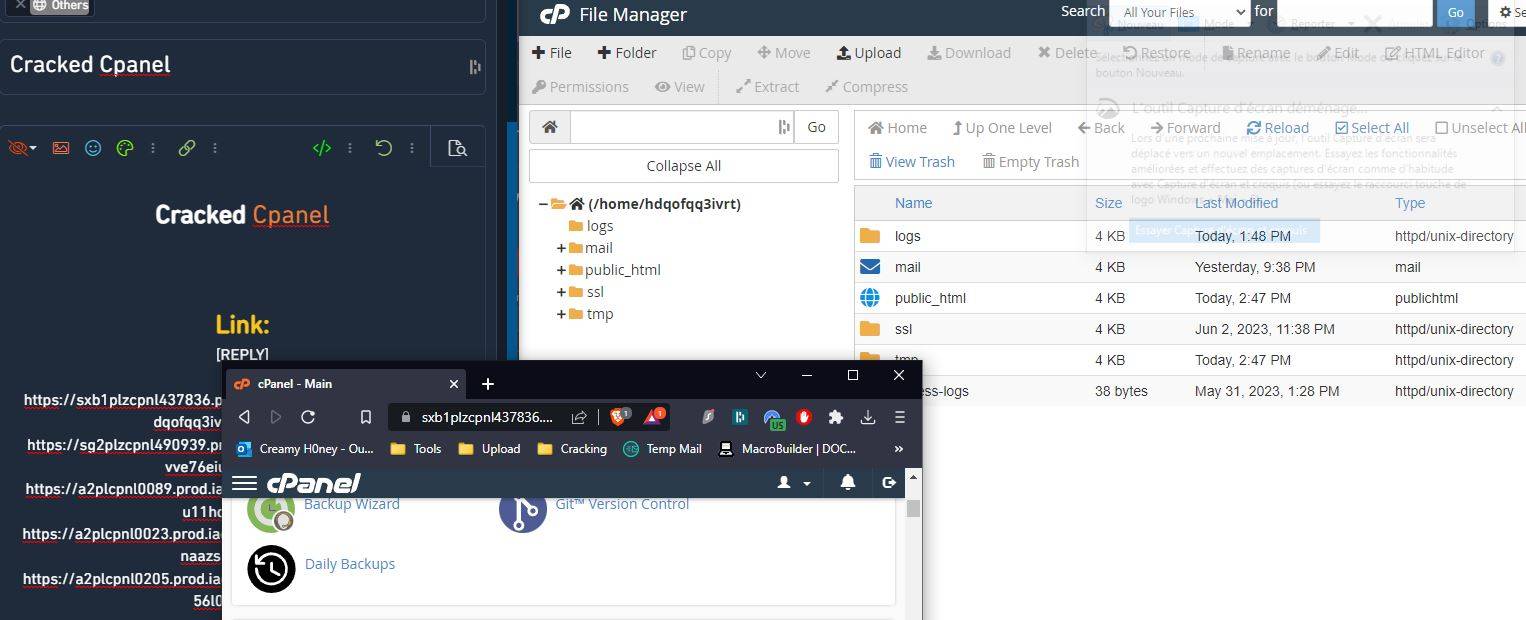1526x620 pixels.
Task: Click the insert image icon in post editor
Action: coord(61,148)
